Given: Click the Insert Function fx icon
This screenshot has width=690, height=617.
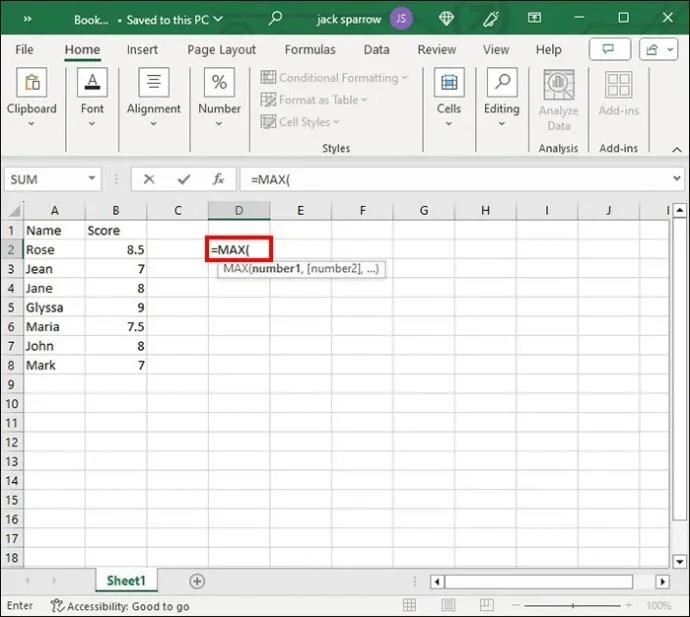Looking at the screenshot, I should coord(217,180).
